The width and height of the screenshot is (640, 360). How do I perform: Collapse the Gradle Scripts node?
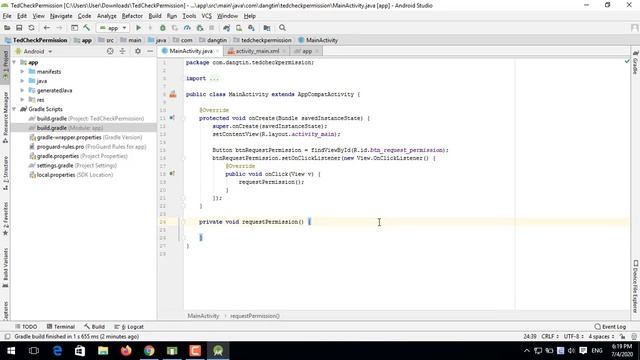point(14,109)
